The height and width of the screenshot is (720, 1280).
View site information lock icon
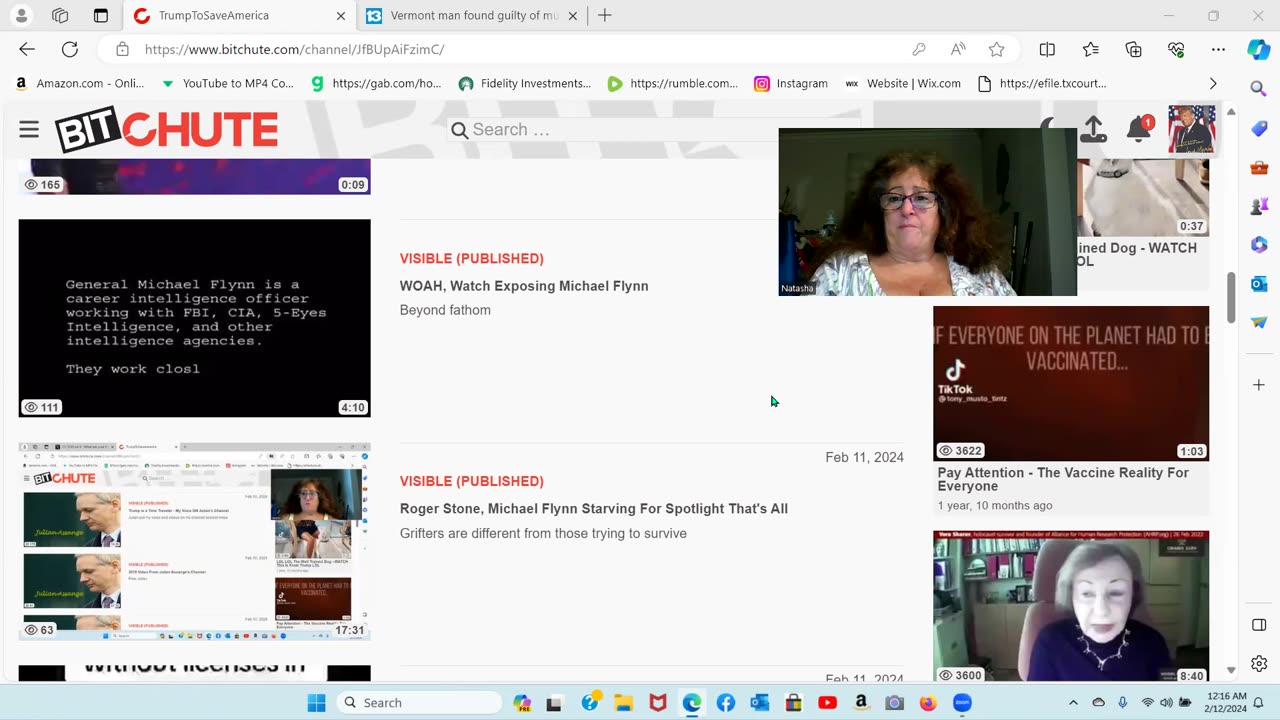[x=122, y=49]
